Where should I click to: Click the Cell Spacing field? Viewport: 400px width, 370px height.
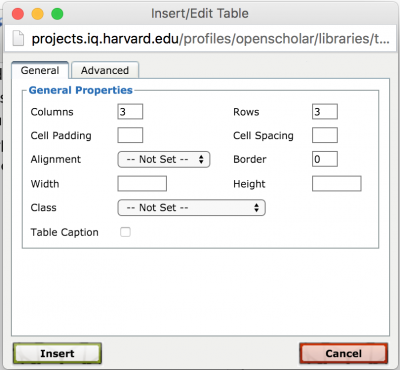coord(325,135)
